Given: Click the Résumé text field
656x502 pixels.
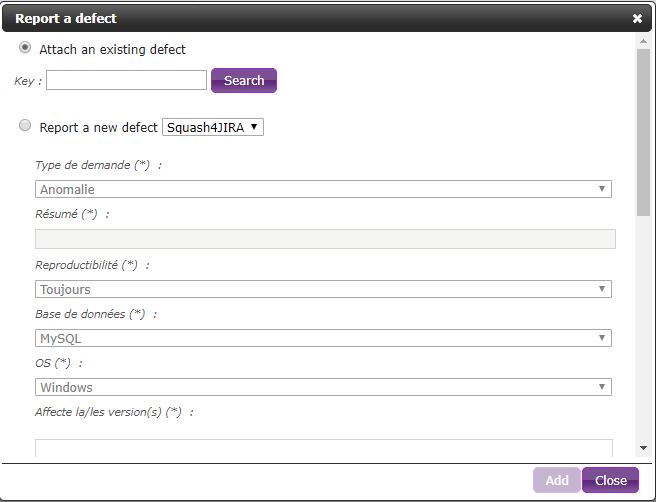Looking at the screenshot, I should tap(325, 239).
